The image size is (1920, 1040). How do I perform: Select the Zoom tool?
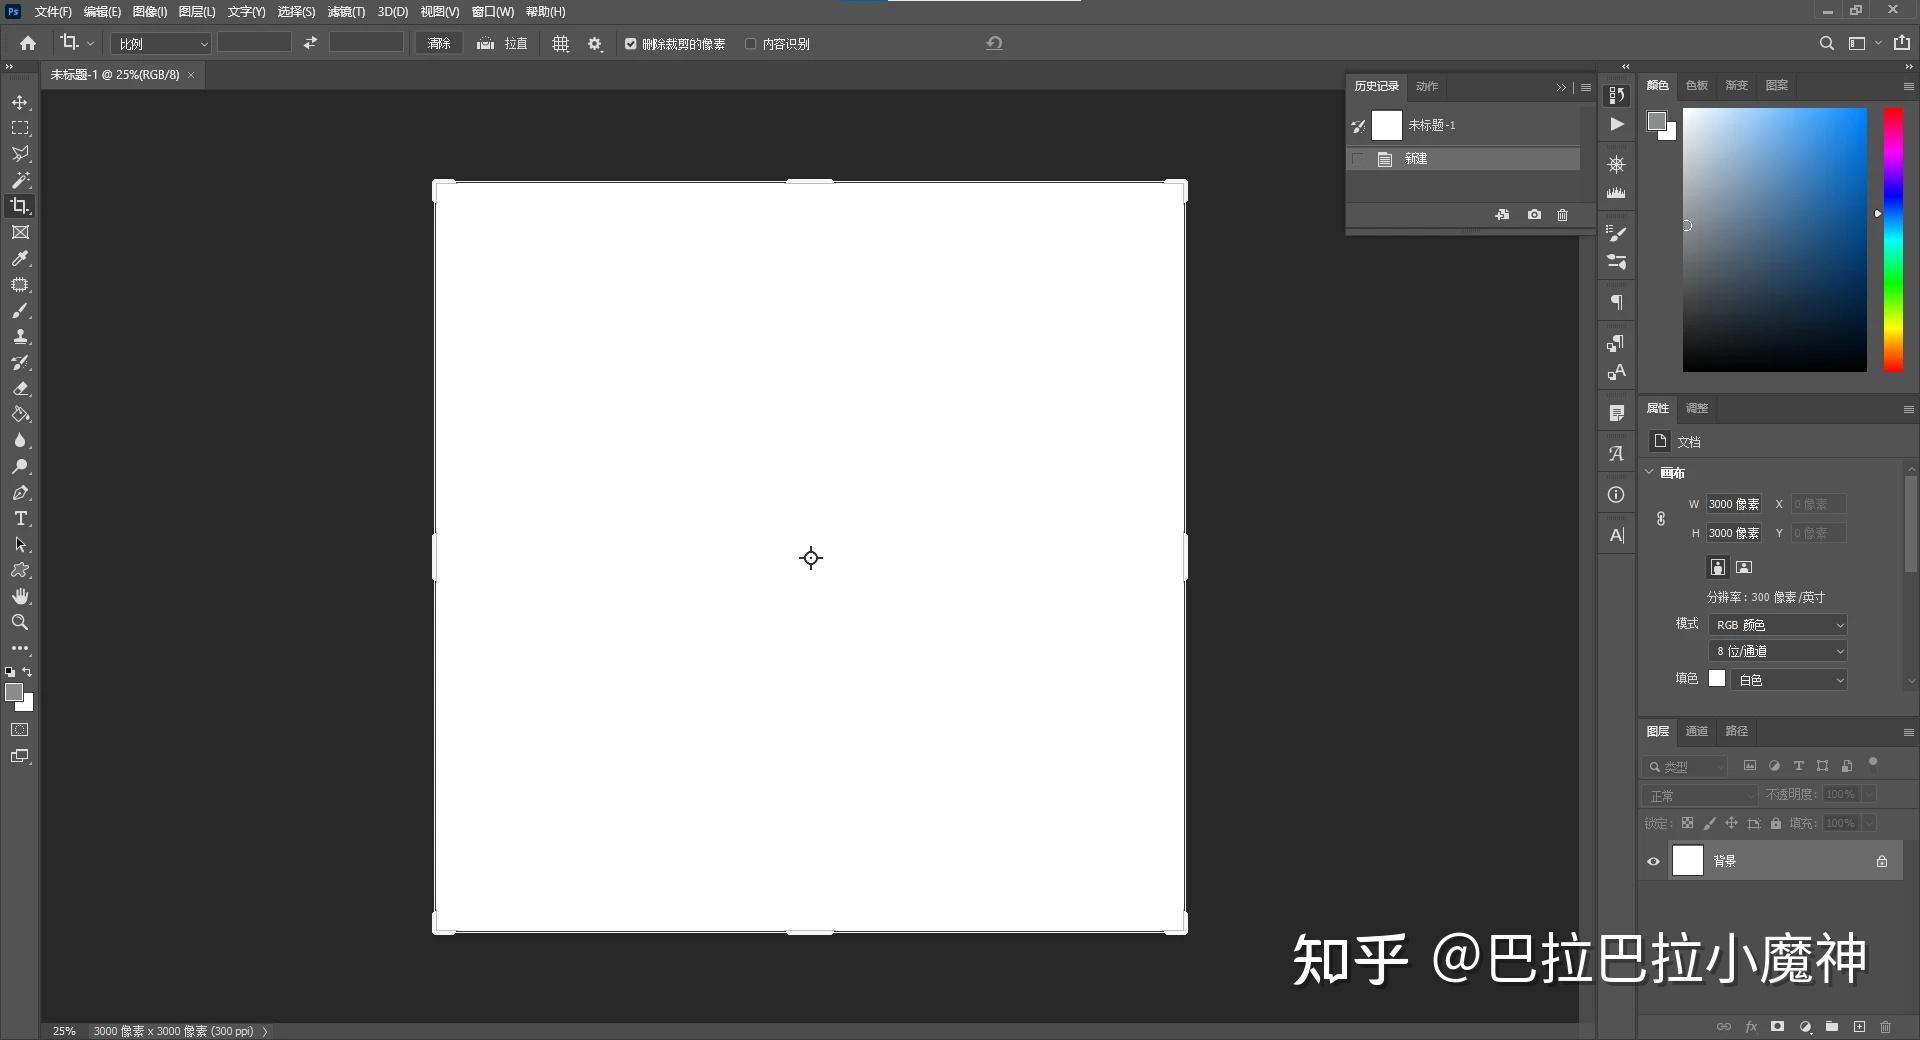point(20,622)
